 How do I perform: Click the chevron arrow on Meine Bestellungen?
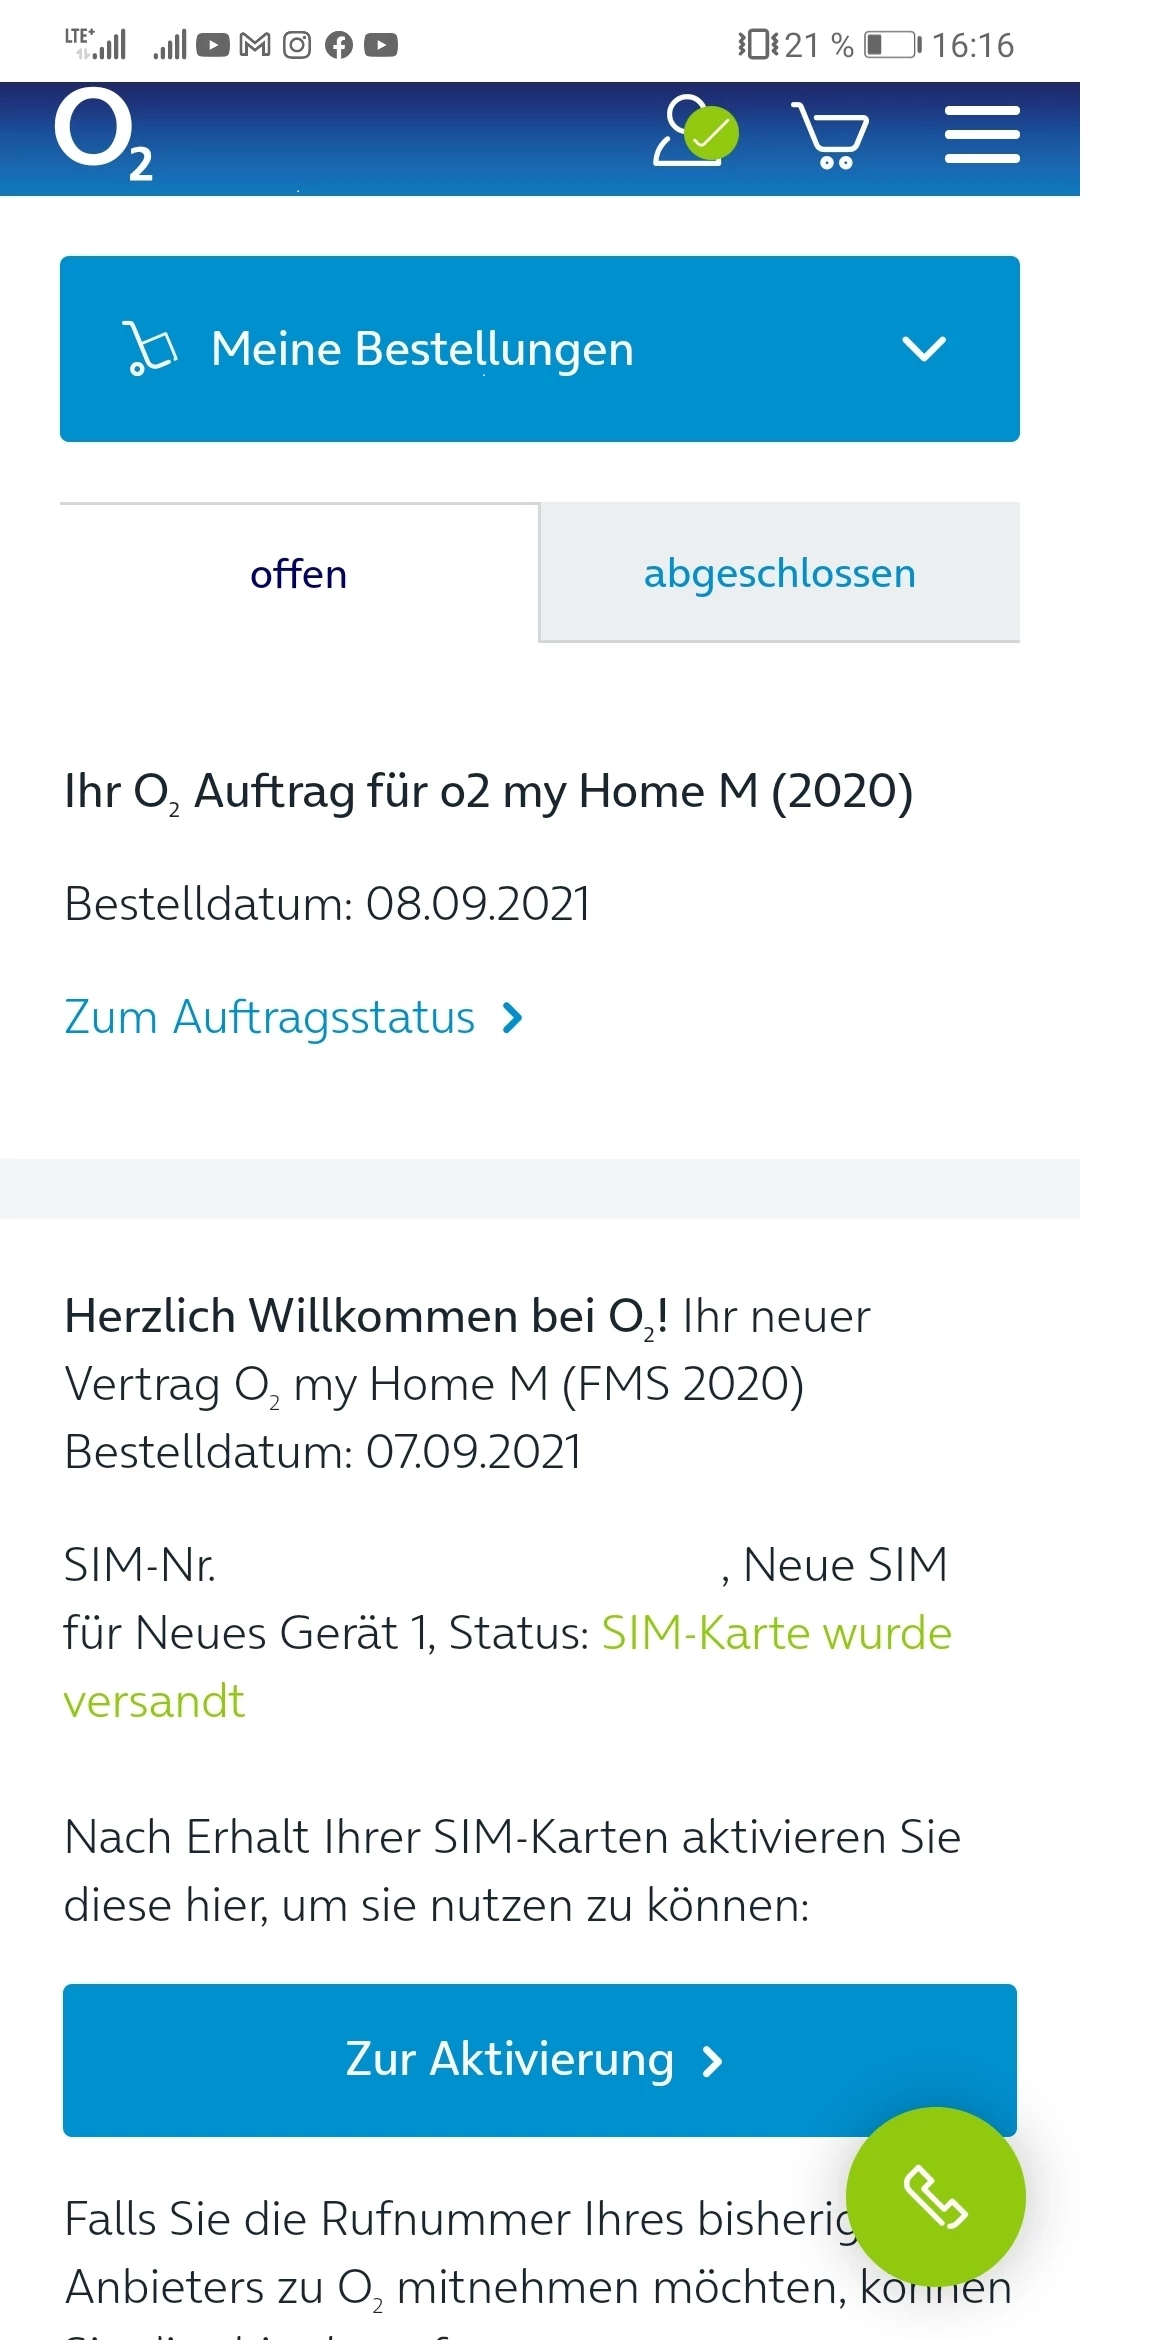924,349
